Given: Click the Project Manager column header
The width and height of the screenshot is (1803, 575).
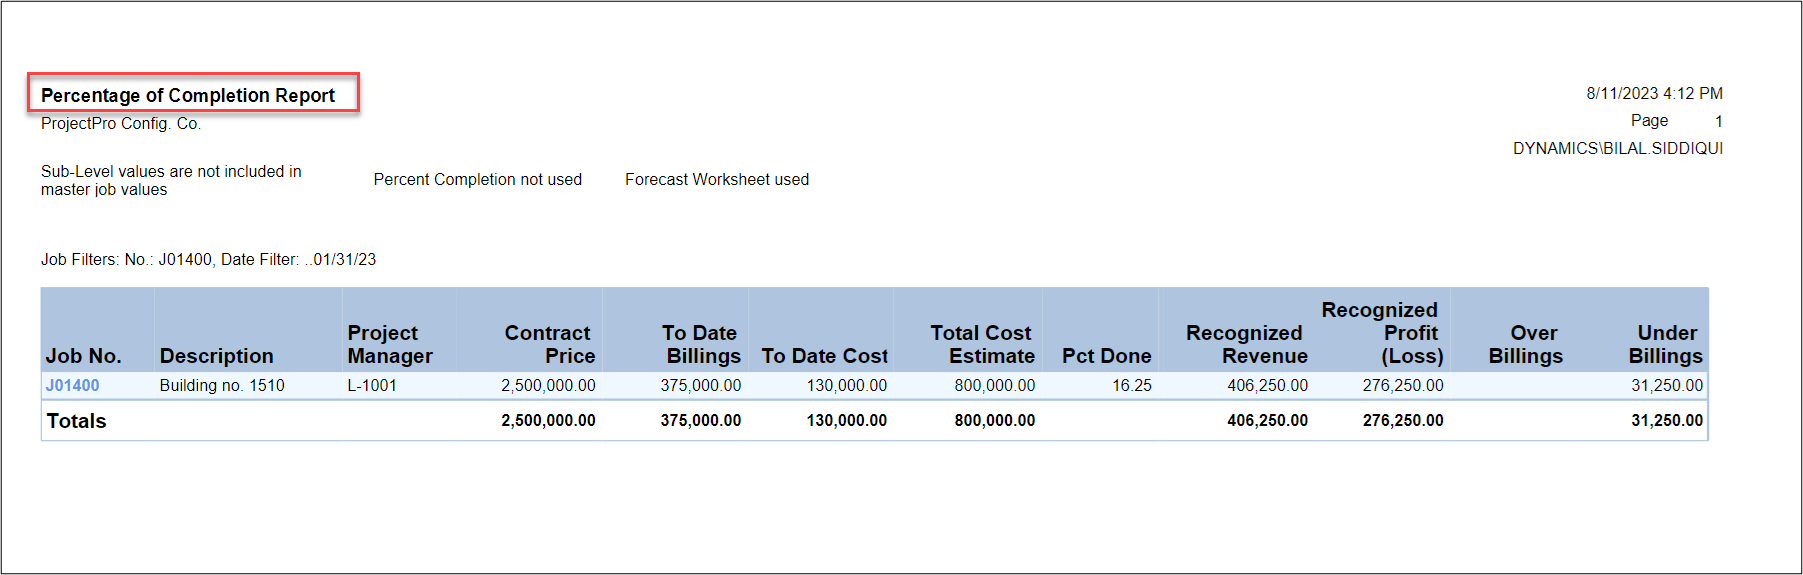Looking at the screenshot, I should coord(389,344).
